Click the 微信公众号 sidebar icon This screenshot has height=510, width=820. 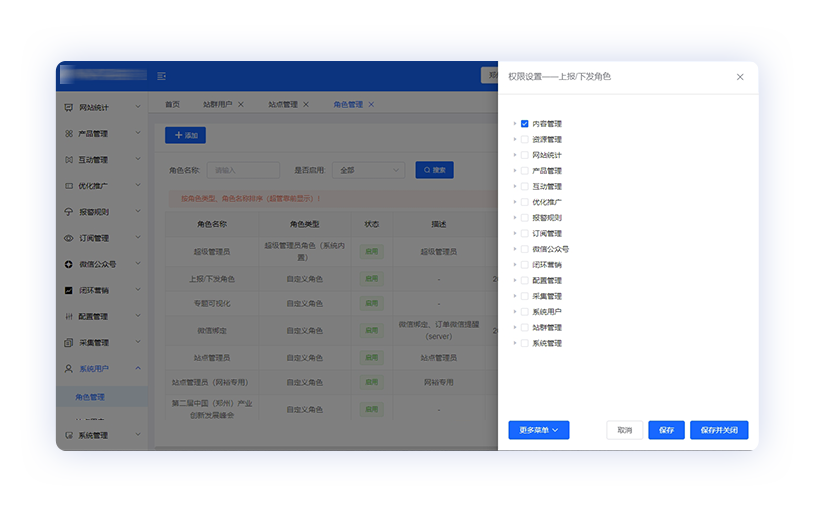[x=69, y=264]
